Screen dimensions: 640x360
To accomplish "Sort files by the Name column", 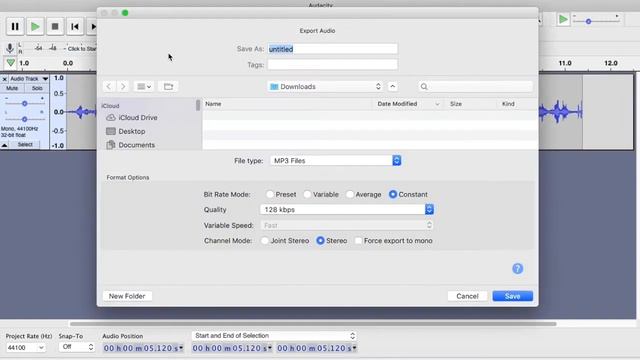I will [x=288, y=104].
